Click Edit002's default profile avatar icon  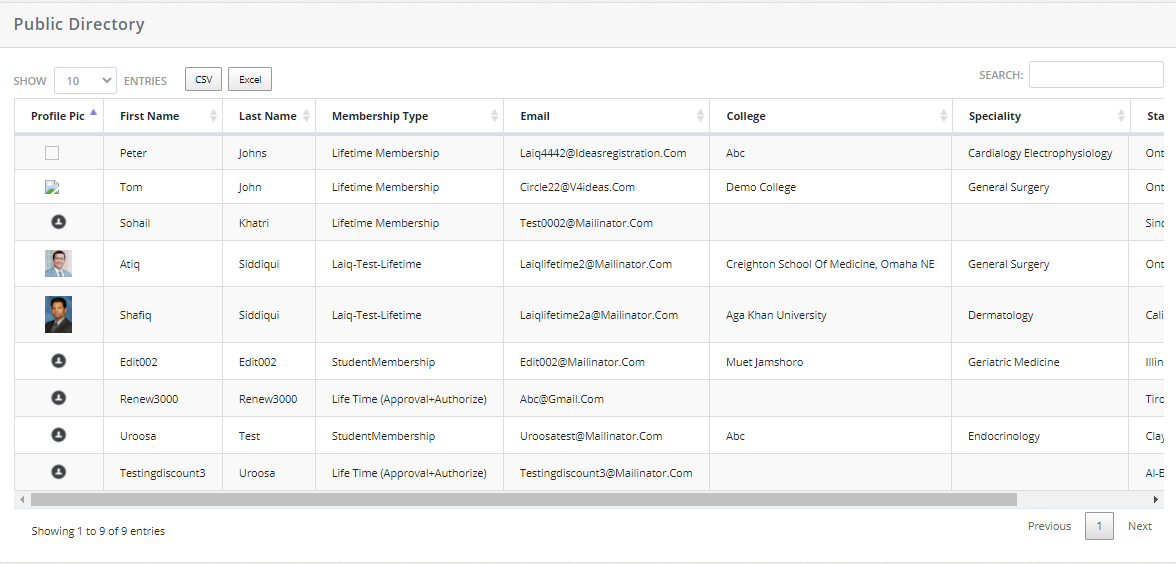coord(58,361)
